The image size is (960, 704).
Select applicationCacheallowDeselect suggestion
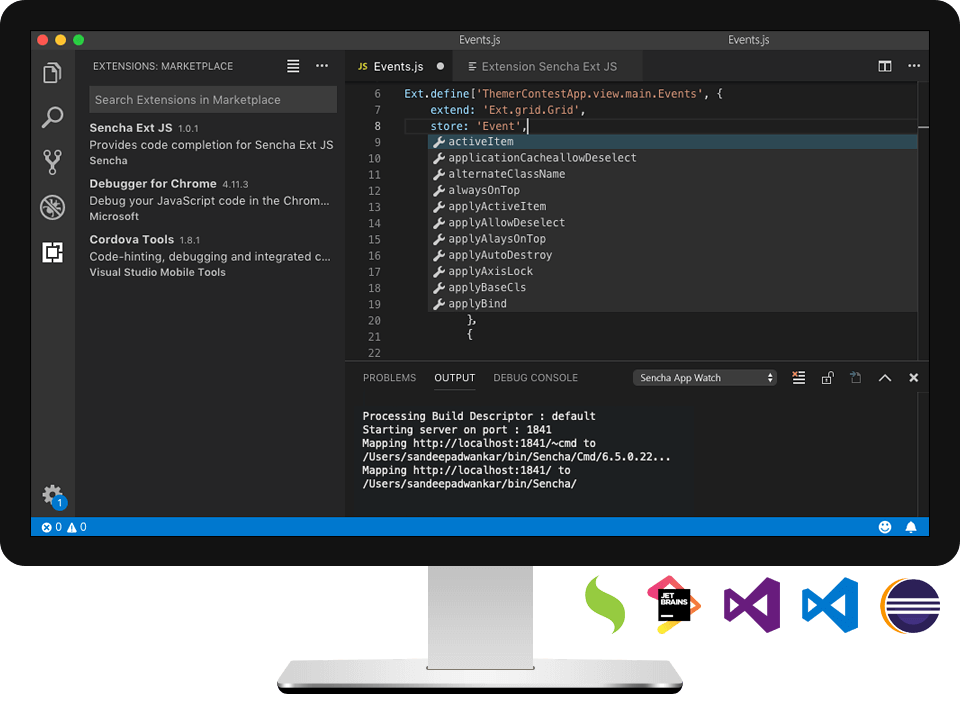point(672,158)
